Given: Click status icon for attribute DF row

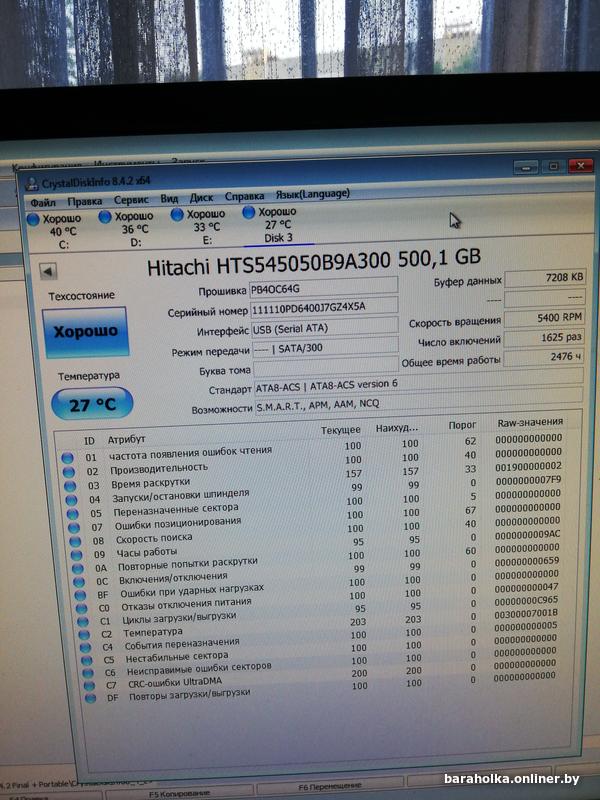Looking at the screenshot, I should 90,698.
